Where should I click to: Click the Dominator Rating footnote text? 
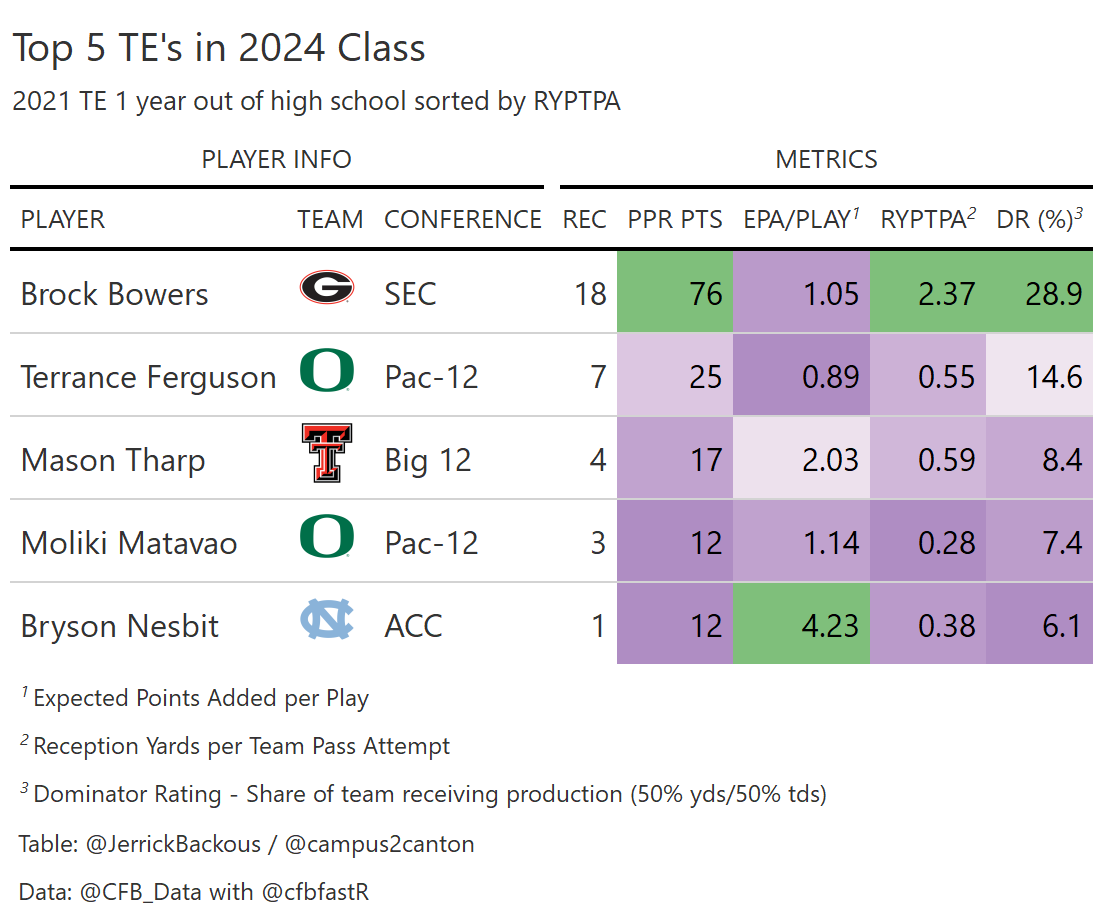pyautogui.click(x=430, y=795)
